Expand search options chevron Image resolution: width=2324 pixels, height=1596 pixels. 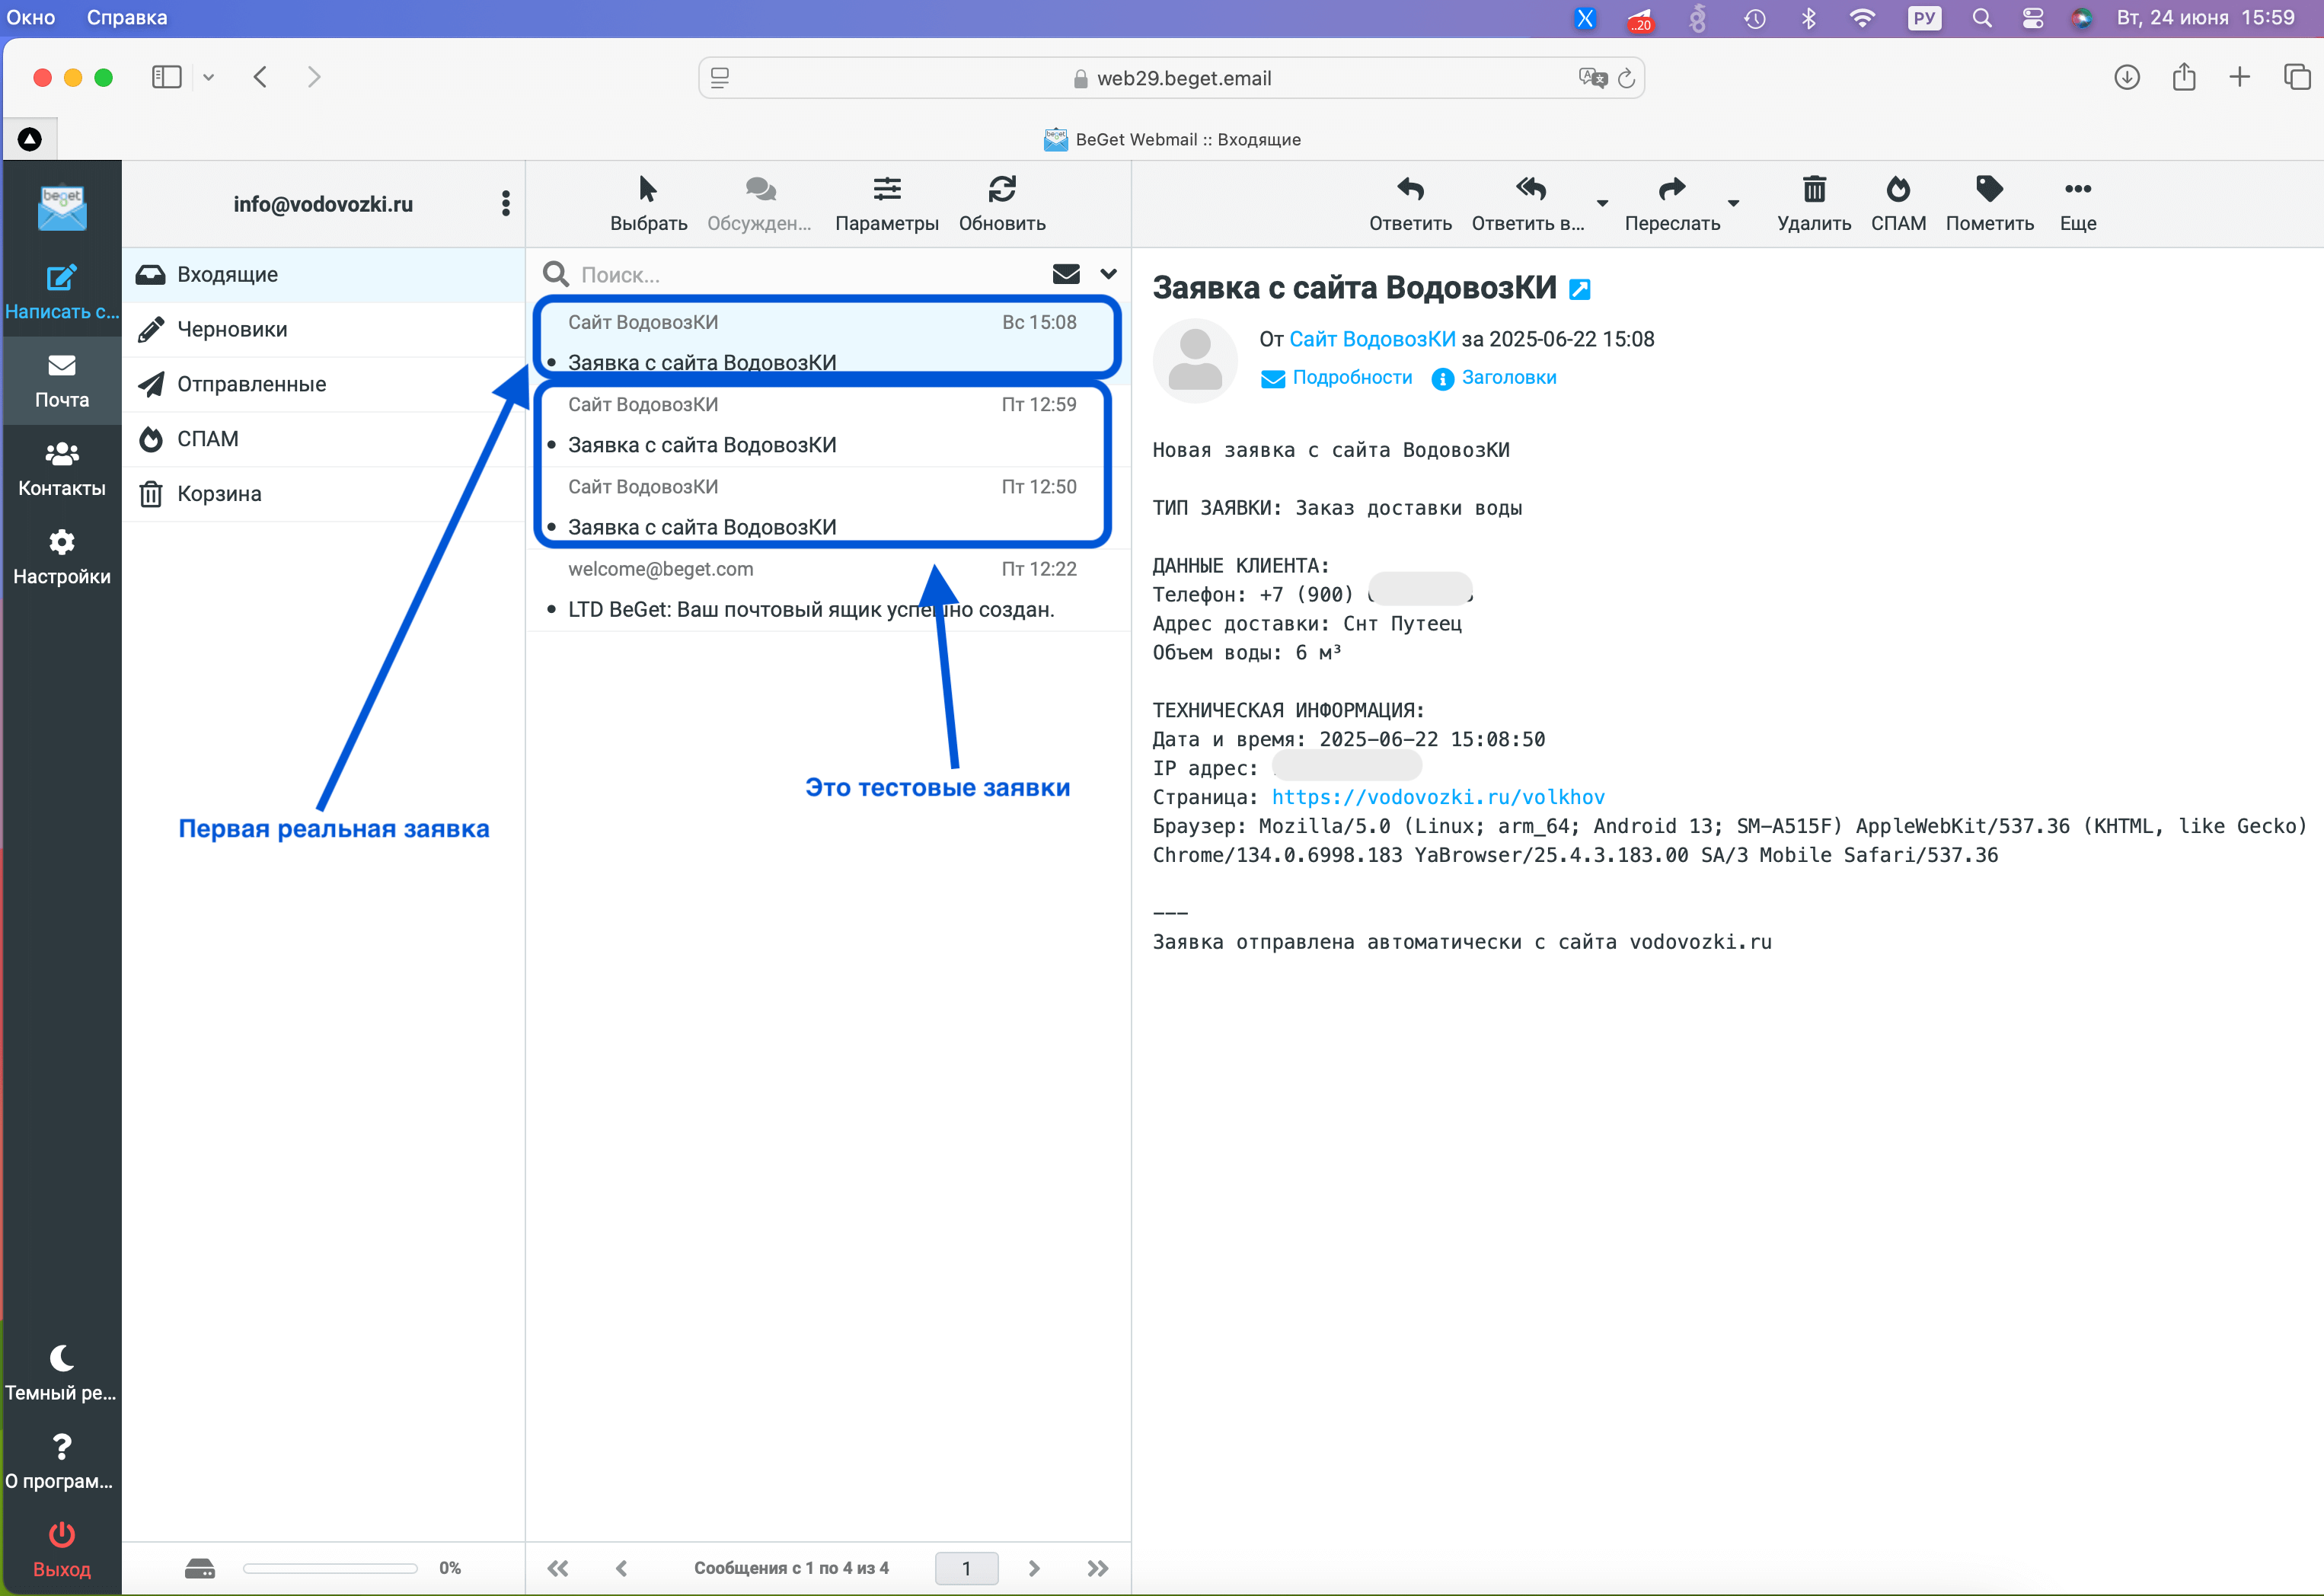pos(1108,274)
